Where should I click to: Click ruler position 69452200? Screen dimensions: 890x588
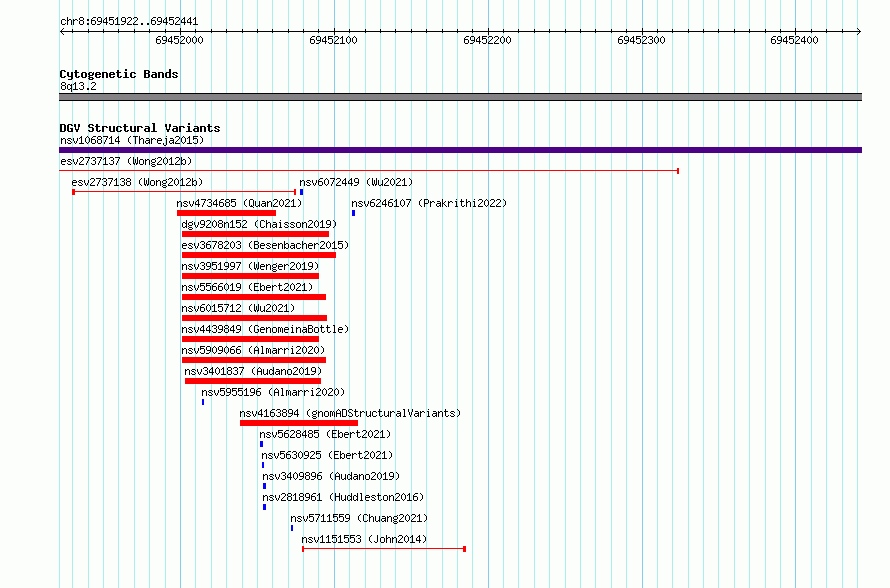click(487, 40)
